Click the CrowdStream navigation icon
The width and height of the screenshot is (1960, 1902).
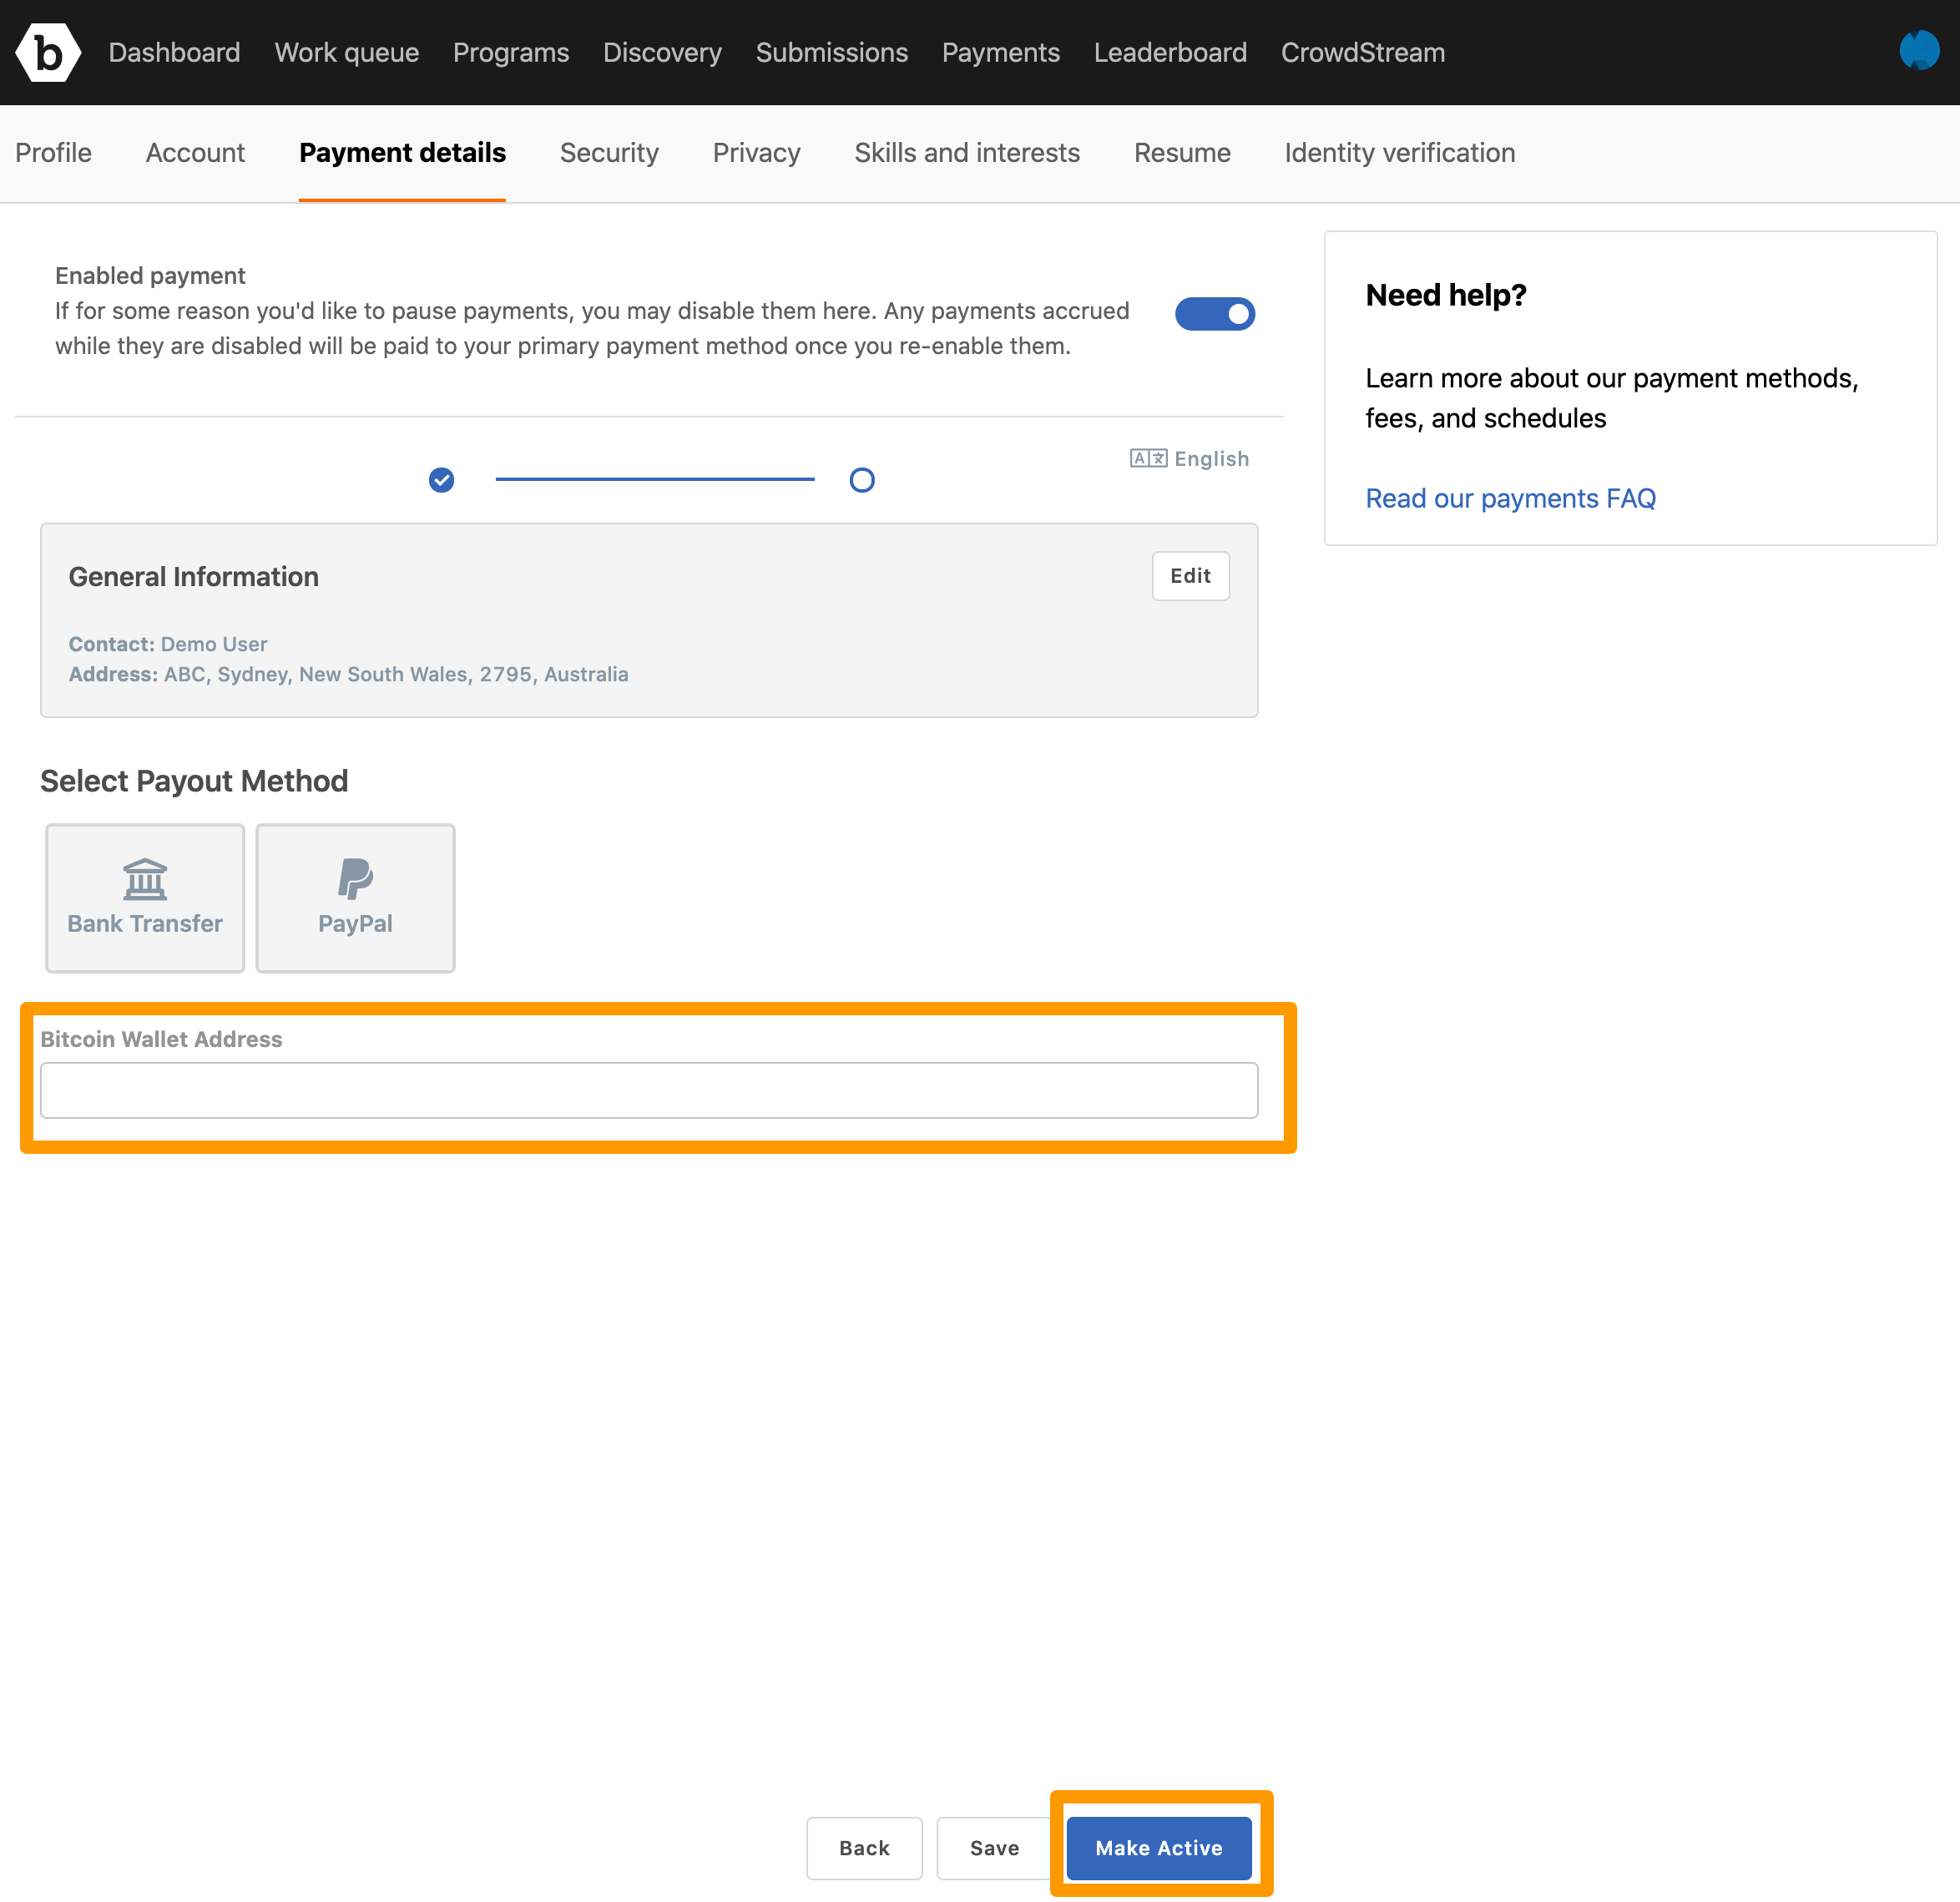(x=1361, y=51)
